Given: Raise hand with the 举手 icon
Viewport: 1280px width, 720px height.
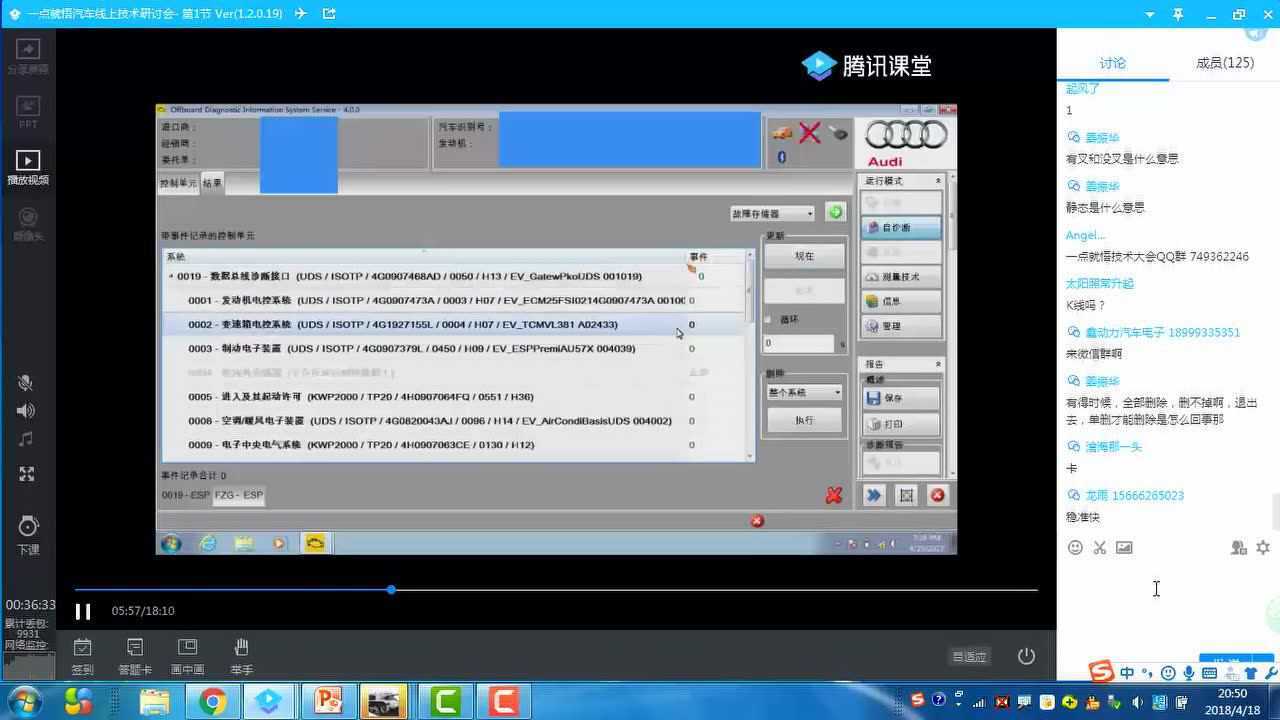Looking at the screenshot, I should click(x=241, y=655).
